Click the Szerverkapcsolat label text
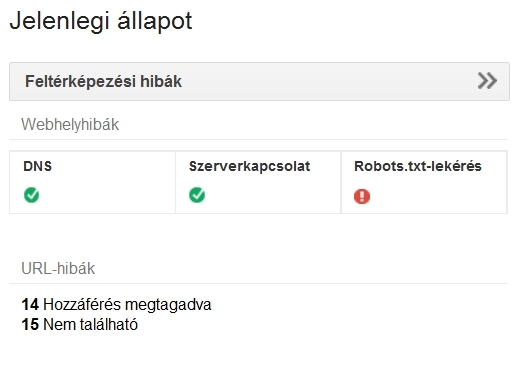Viewport: 520px width, 389px height. [x=250, y=166]
